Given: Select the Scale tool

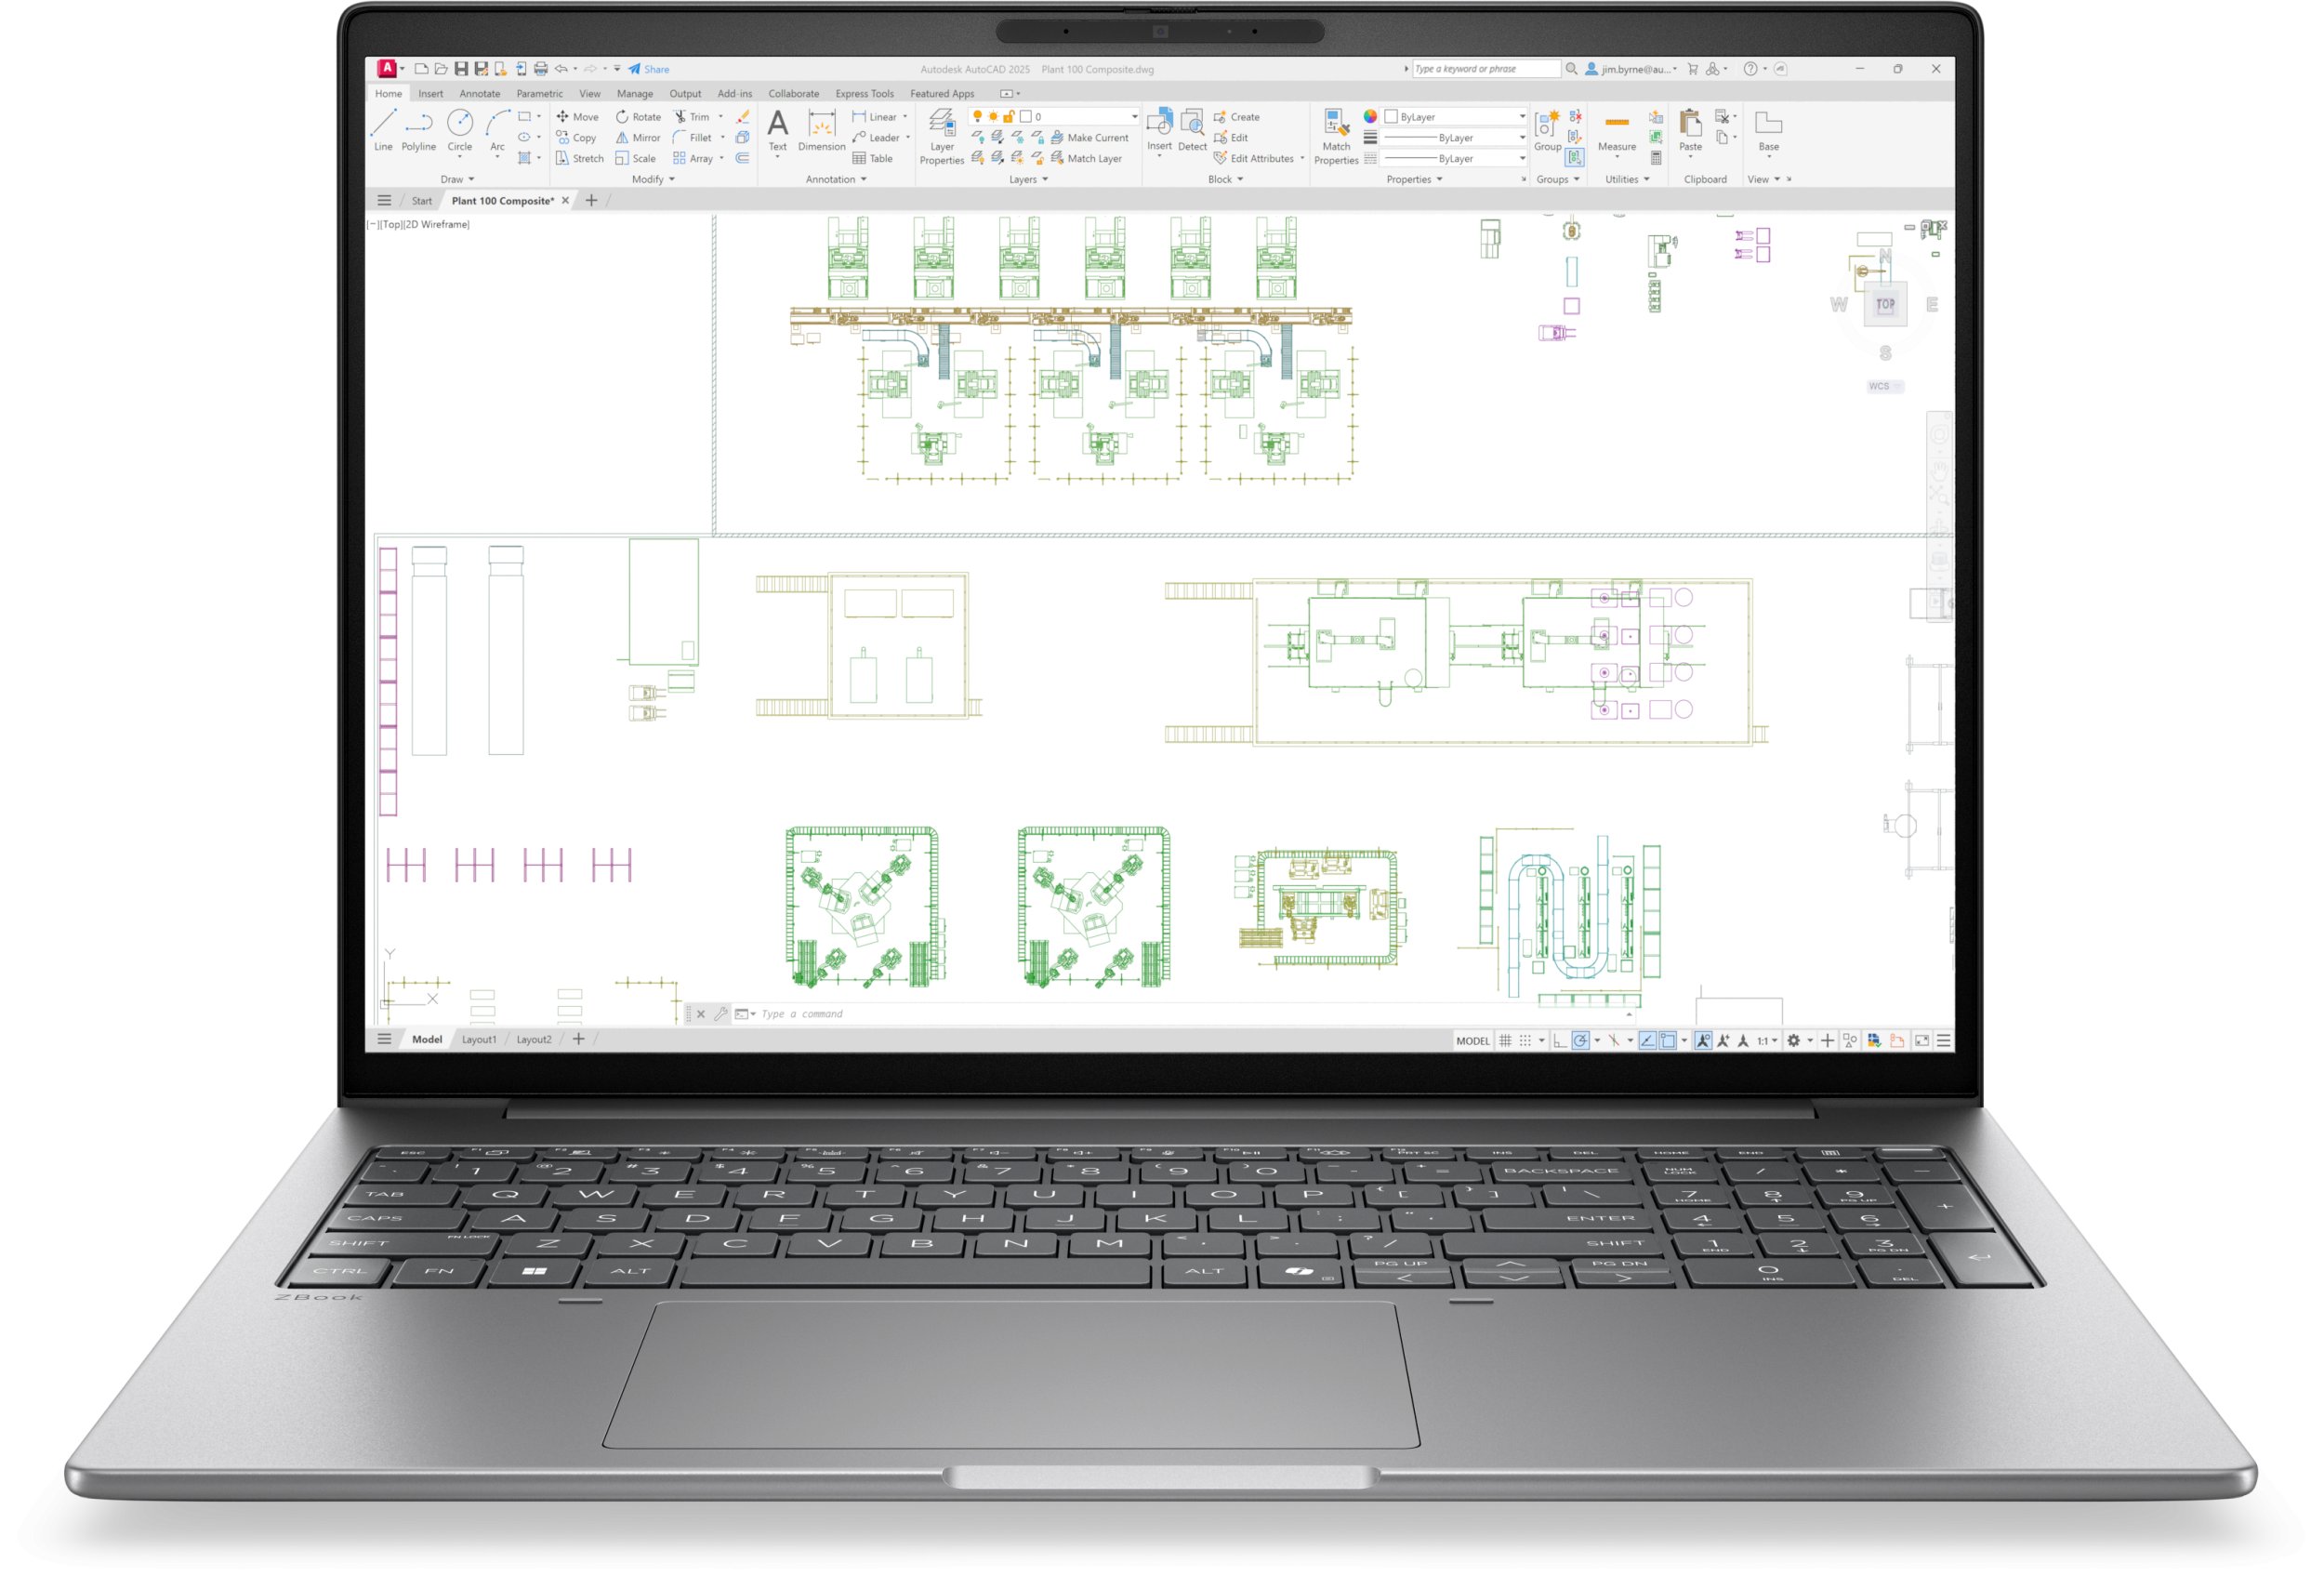Looking at the screenshot, I should [x=636, y=158].
